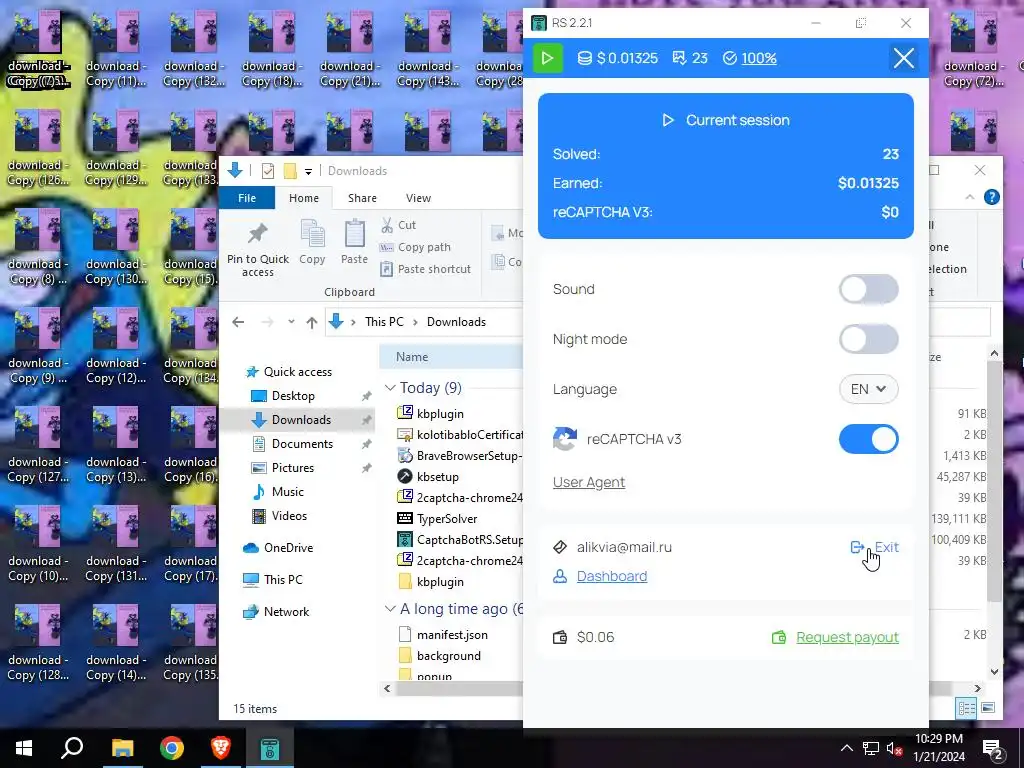Select This PC in navigation pane
The image size is (1024, 768).
click(x=283, y=579)
